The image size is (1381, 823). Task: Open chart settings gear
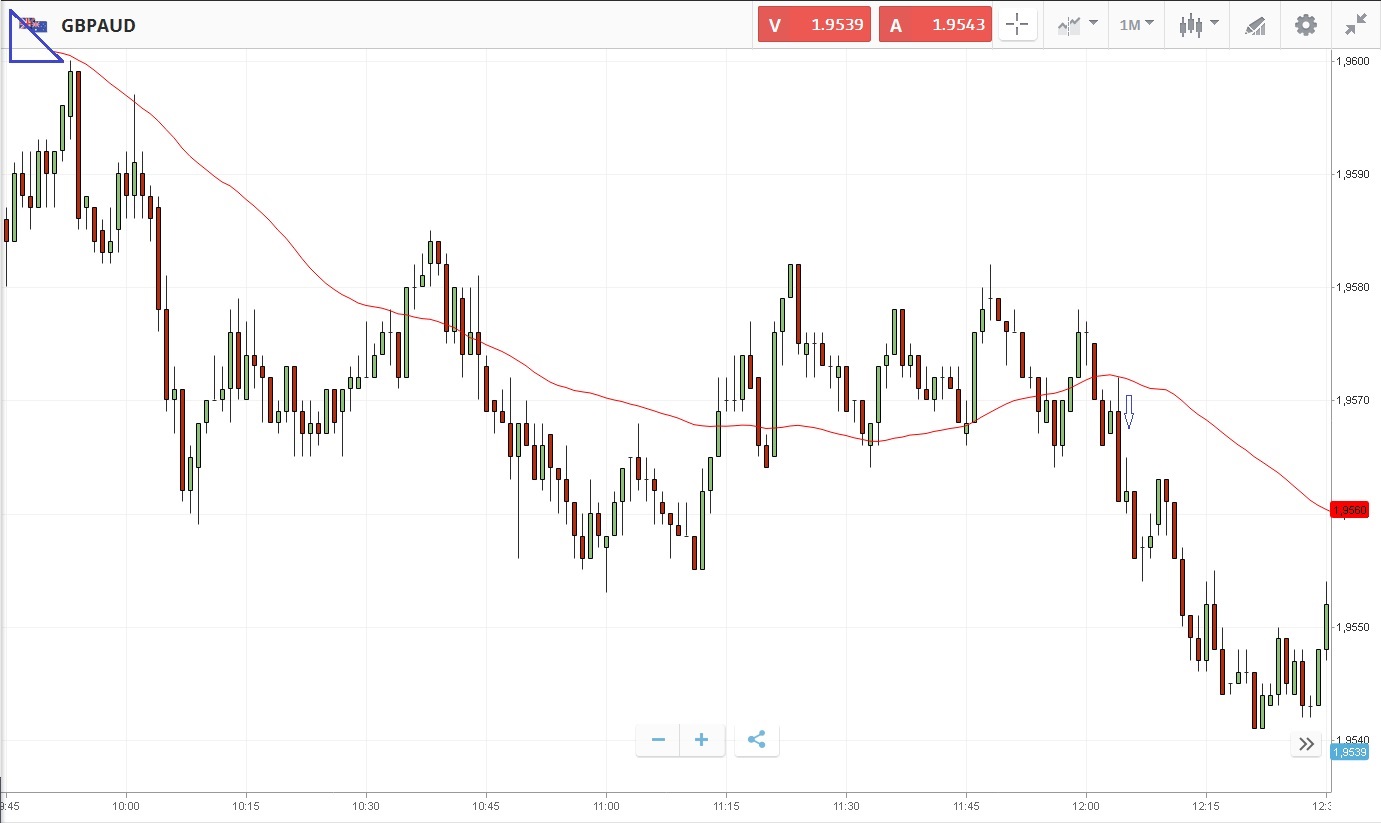click(x=1306, y=25)
